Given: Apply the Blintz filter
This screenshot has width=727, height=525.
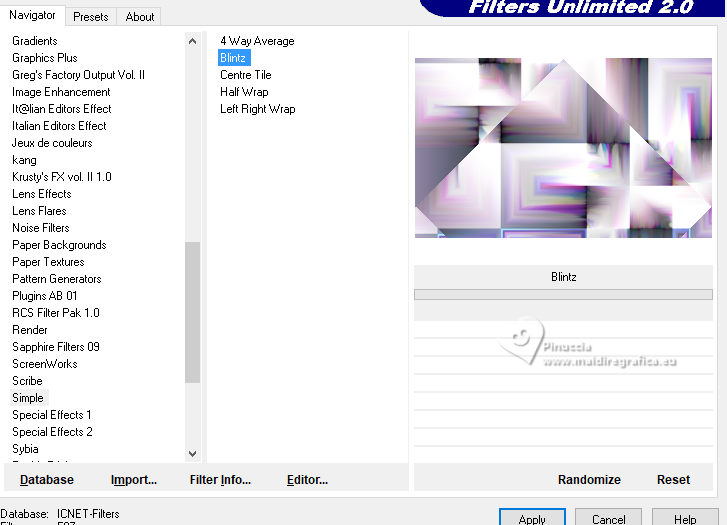Looking at the screenshot, I should [x=532, y=518].
